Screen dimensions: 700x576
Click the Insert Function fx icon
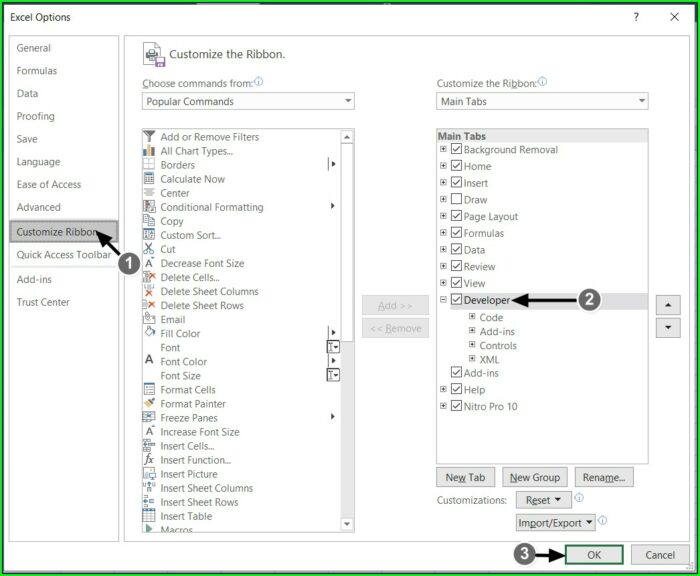149,459
